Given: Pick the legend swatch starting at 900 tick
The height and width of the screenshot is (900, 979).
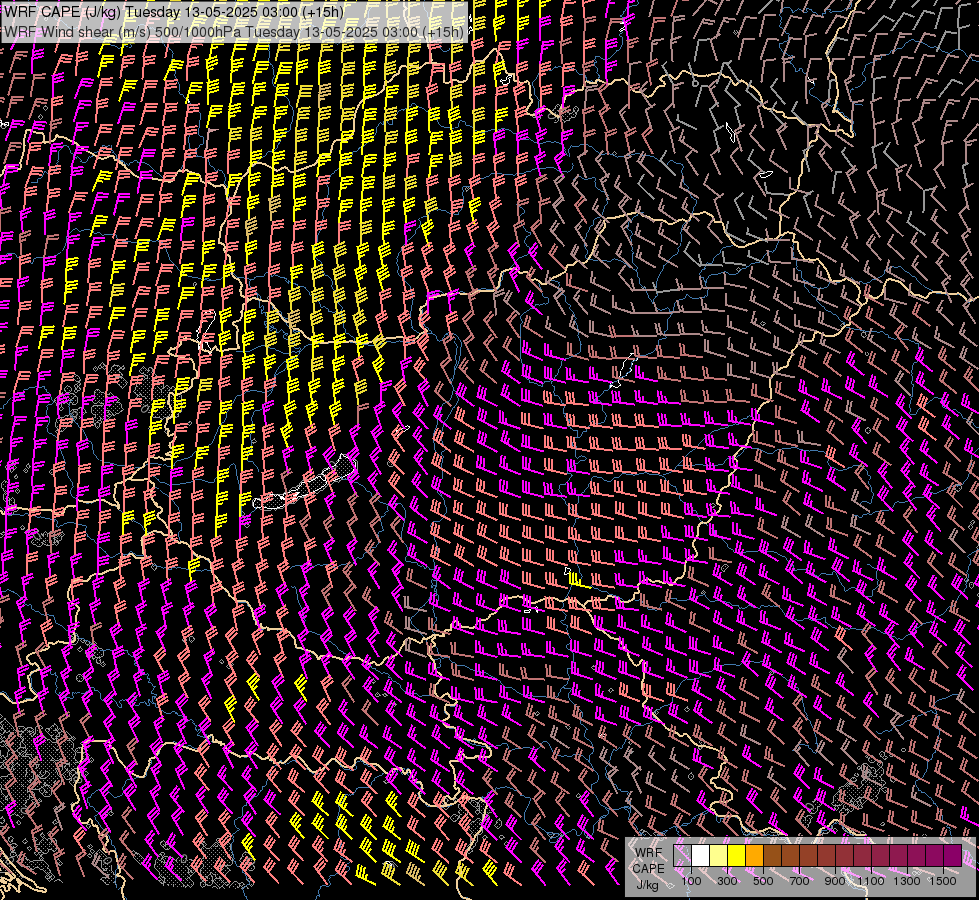Looking at the screenshot, I should click(x=844, y=856).
